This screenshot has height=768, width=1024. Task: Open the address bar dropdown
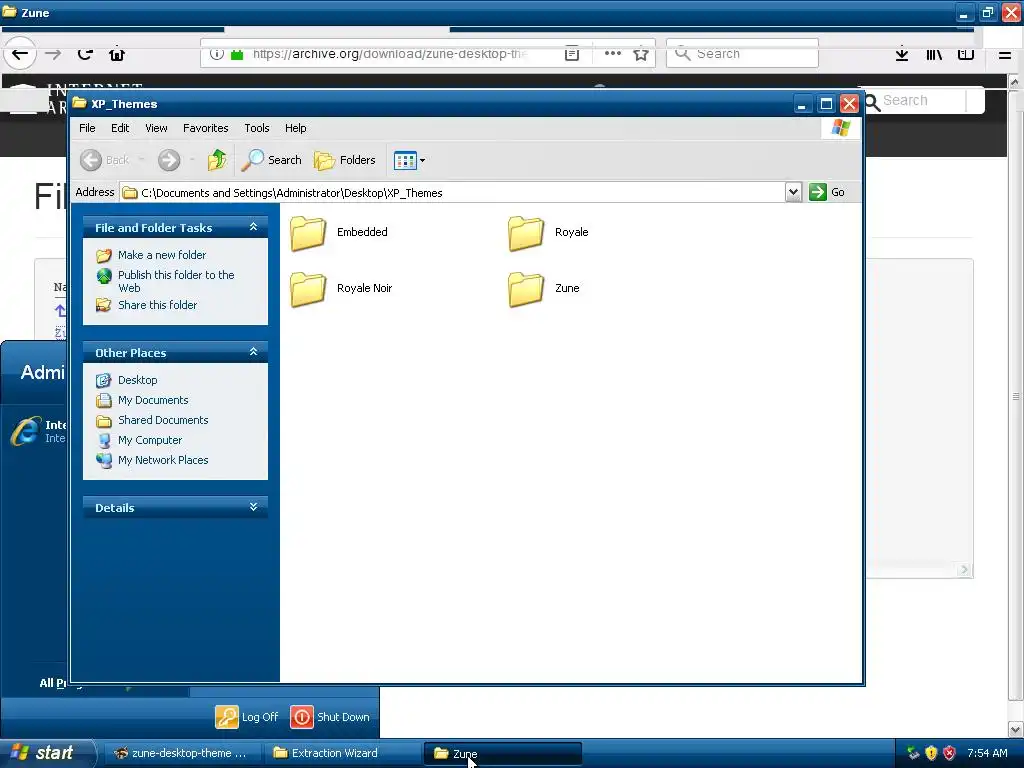[x=793, y=192]
